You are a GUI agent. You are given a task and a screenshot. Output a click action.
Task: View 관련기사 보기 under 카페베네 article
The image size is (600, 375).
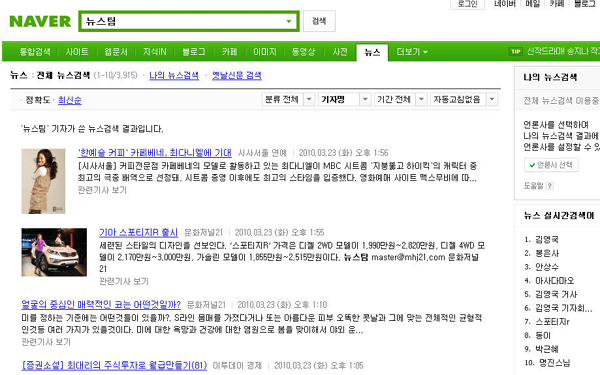pos(102,190)
